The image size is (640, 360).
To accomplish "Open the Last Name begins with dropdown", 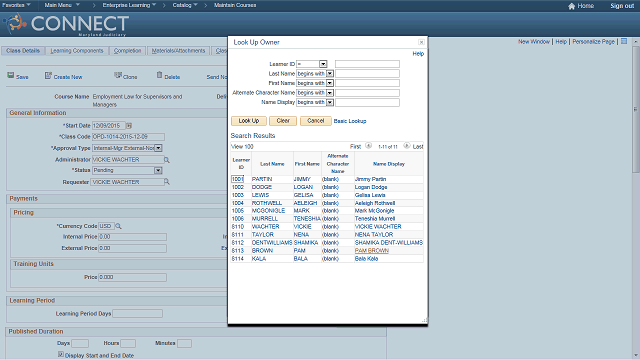I will click(x=330, y=73).
